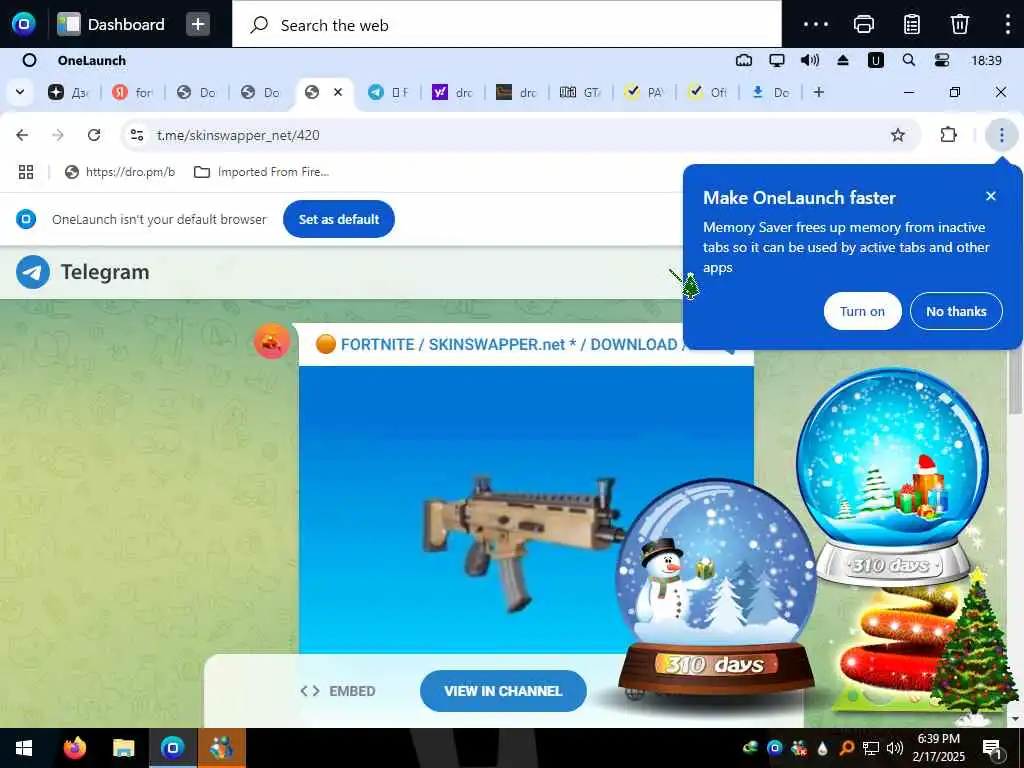The image size is (1024, 768).
Task: Click the OneLaunch logo in top-left corner
Action: click(x=24, y=24)
